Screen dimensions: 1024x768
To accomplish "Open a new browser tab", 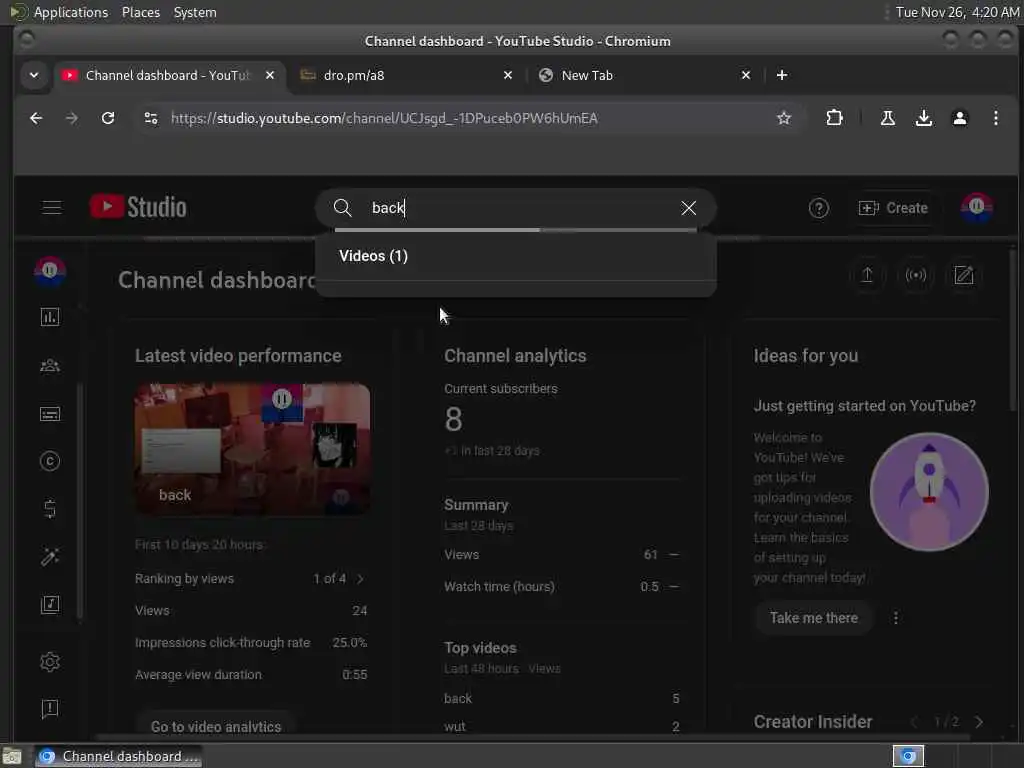I will click(x=781, y=76).
